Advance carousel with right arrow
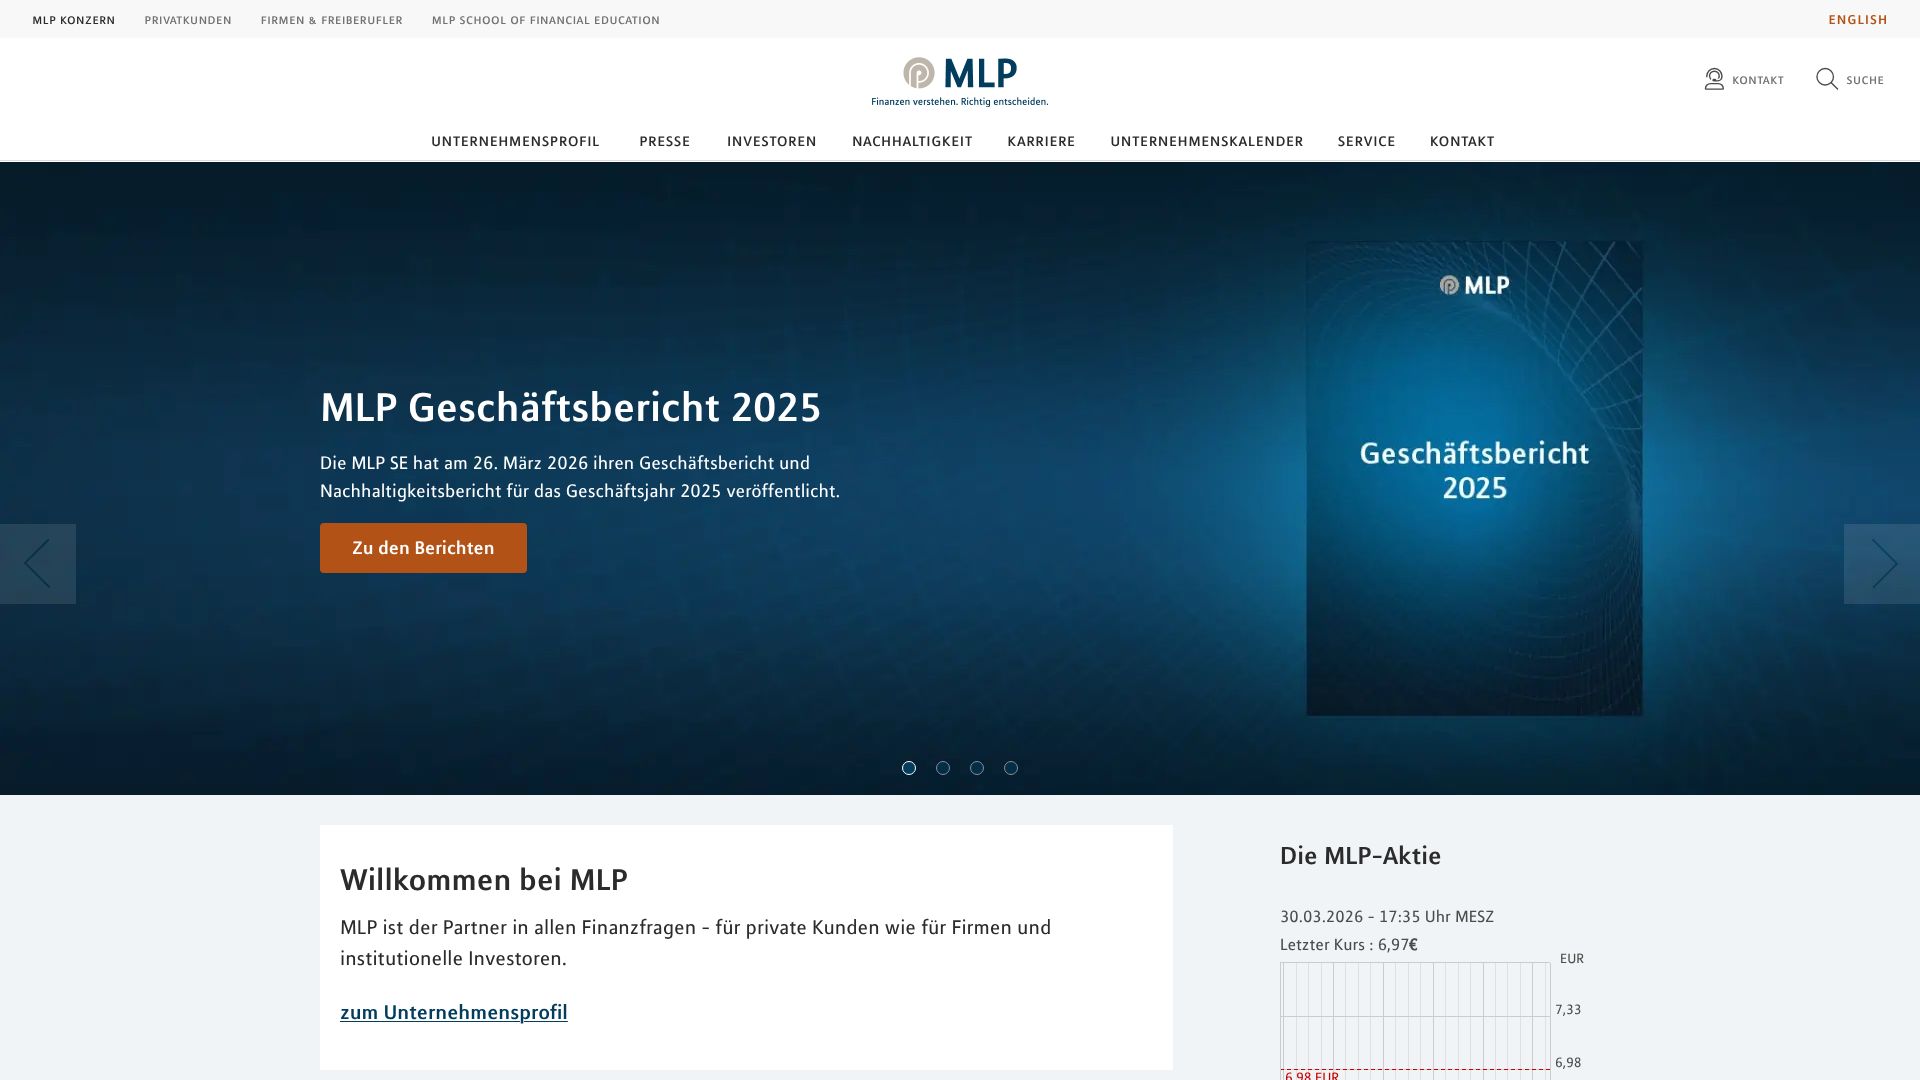Image resolution: width=1920 pixels, height=1080 pixels. pyautogui.click(x=1882, y=564)
